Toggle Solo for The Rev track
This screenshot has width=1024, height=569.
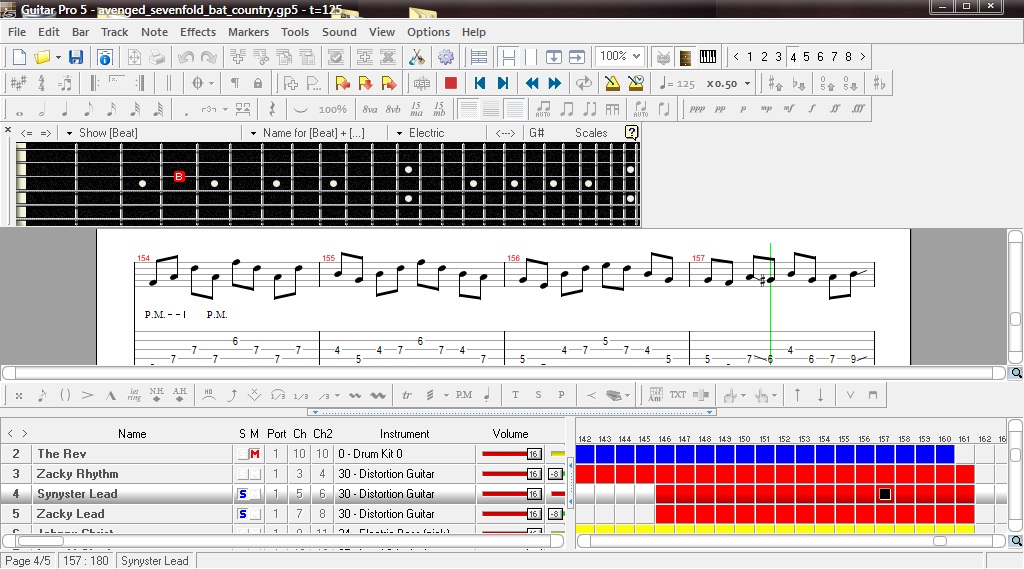(x=242, y=454)
